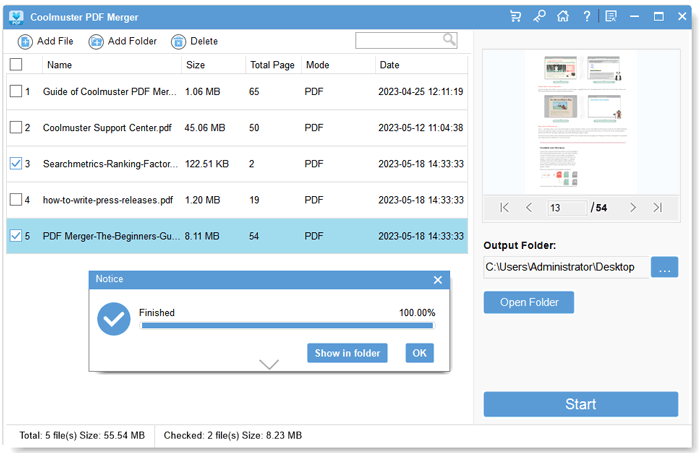700x453 pixels.
Task: Close the Coolmuster PDF Merger window
Action: (682, 17)
